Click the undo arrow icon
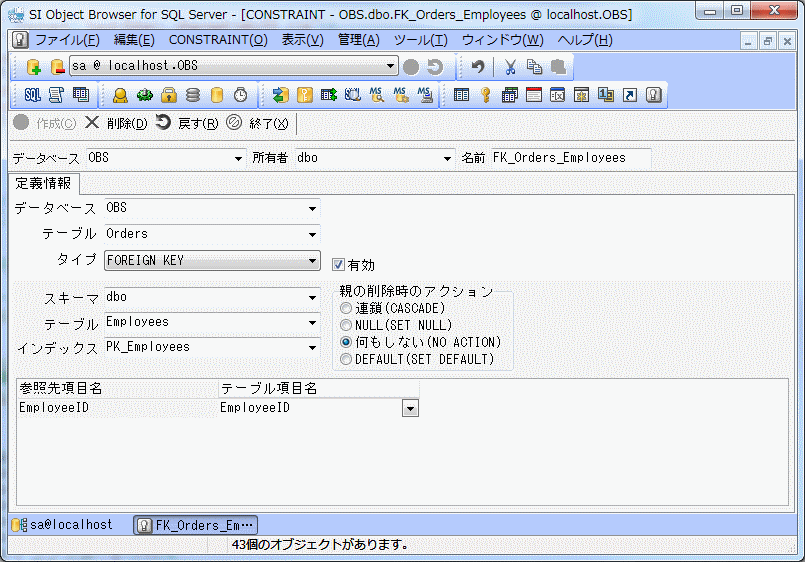This screenshot has height=562, width=805. click(x=478, y=67)
